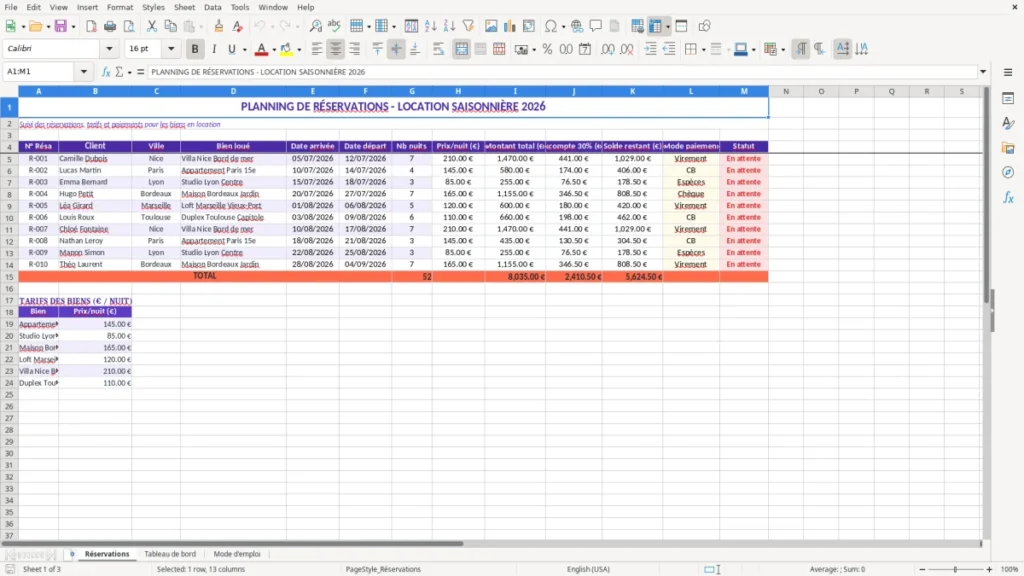Open the font name dropdown

pyautogui.click(x=109, y=48)
